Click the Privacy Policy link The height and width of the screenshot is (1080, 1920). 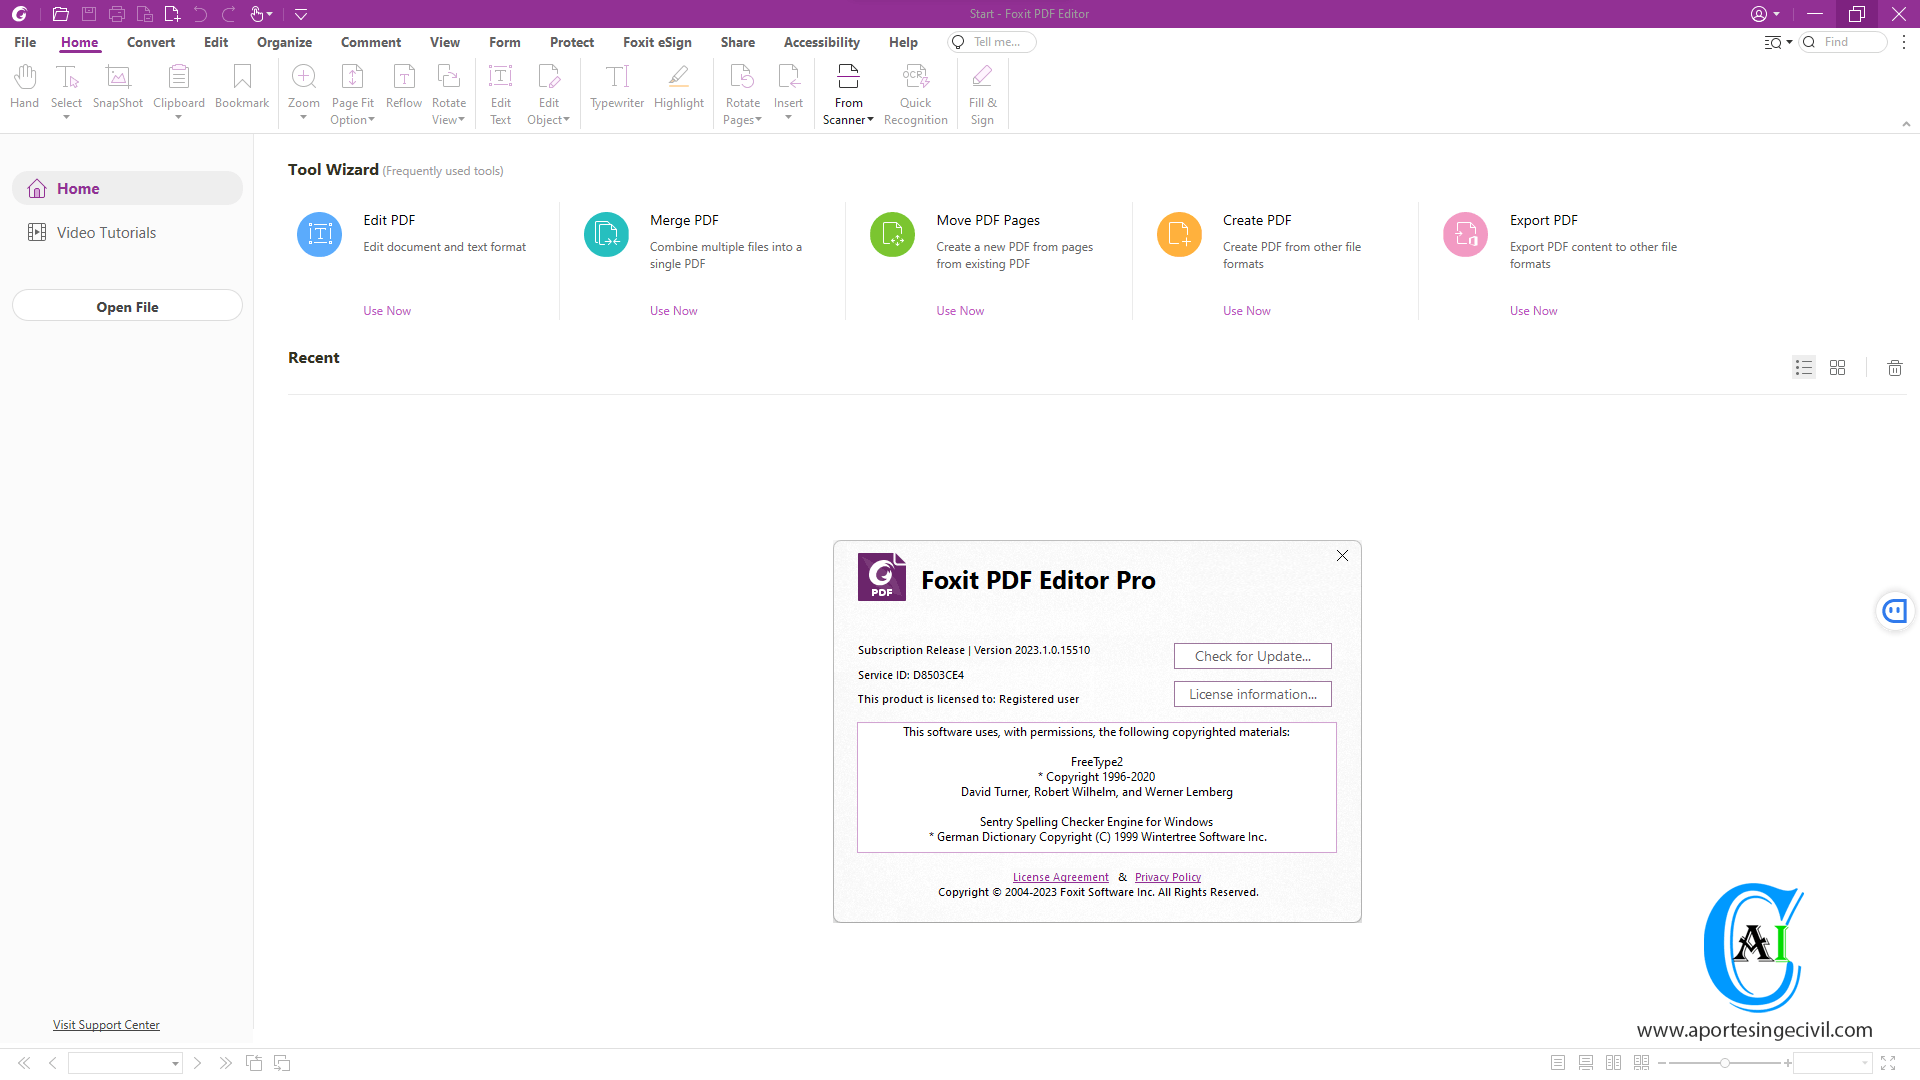tap(1167, 876)
